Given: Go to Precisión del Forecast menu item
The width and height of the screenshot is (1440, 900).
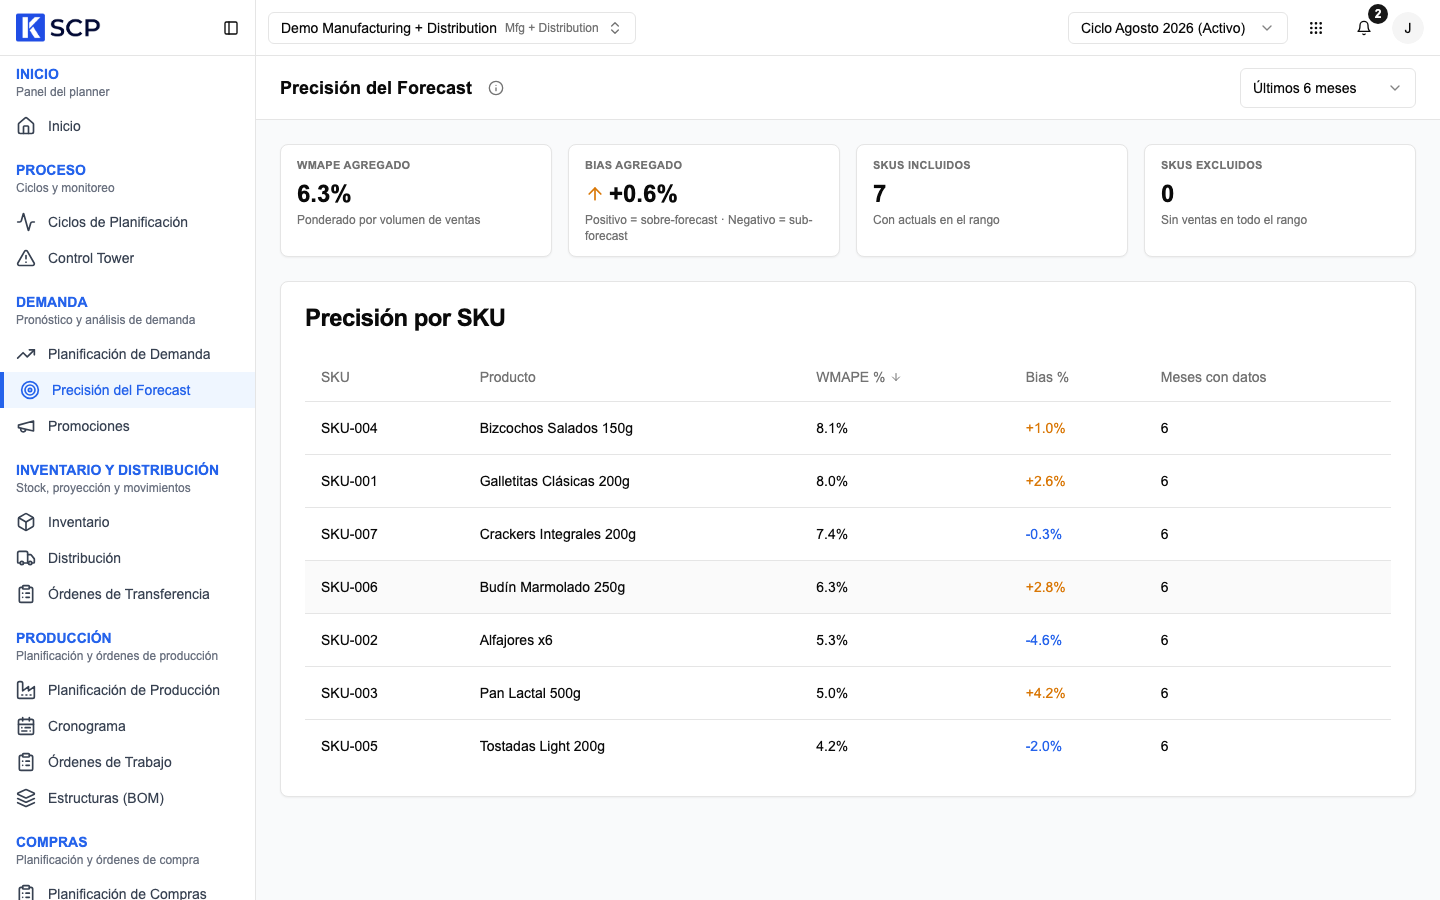Looking at the screenshot, I should pyautogui.click(x=128, y=390).
